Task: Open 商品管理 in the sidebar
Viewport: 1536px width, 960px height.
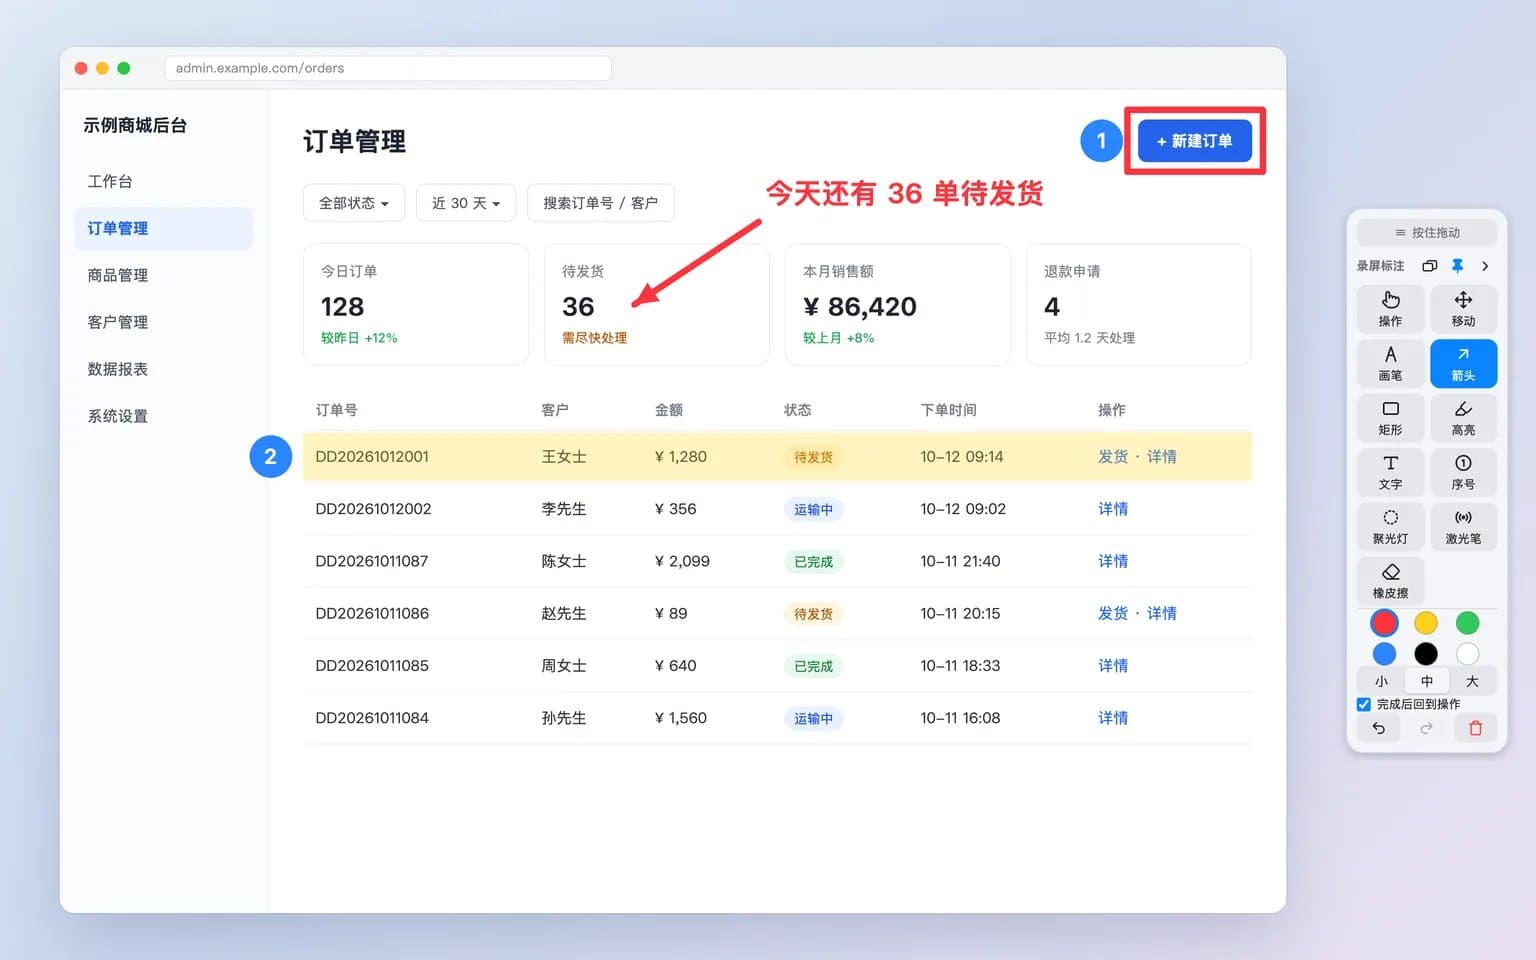Action: click(163, 275)
